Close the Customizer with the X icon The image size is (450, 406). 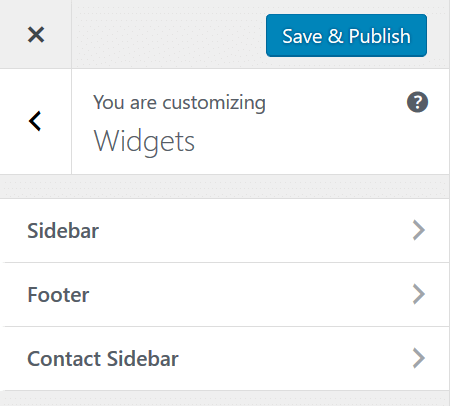point(36,35)
